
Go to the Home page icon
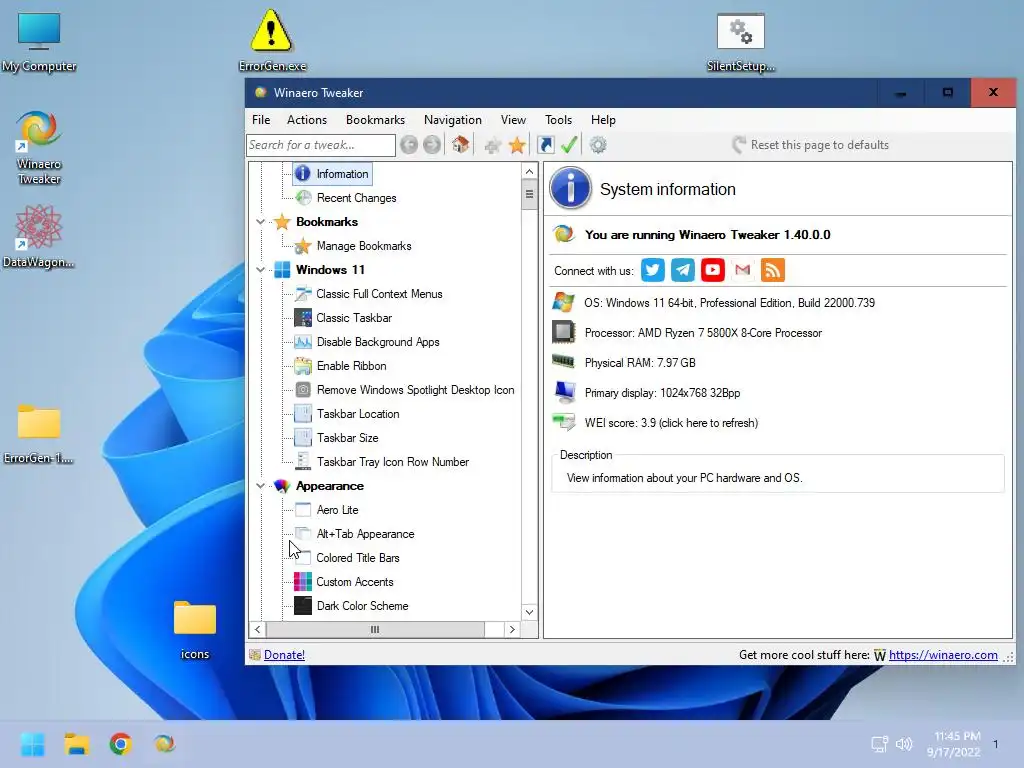tap(460, 144)
